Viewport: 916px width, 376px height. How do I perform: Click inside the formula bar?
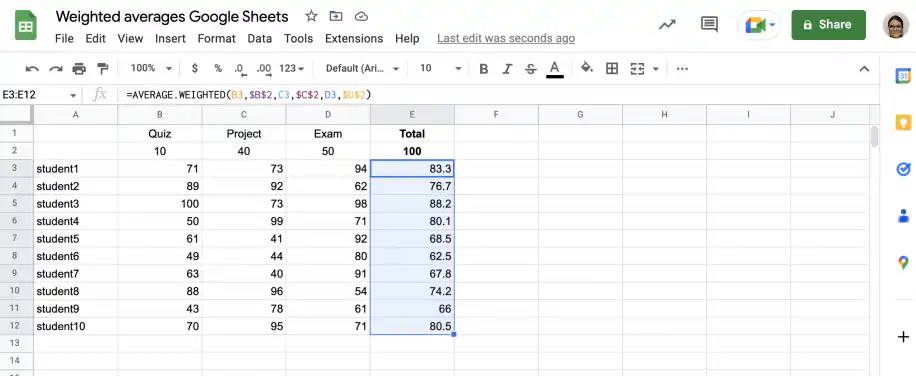point(497,95)
